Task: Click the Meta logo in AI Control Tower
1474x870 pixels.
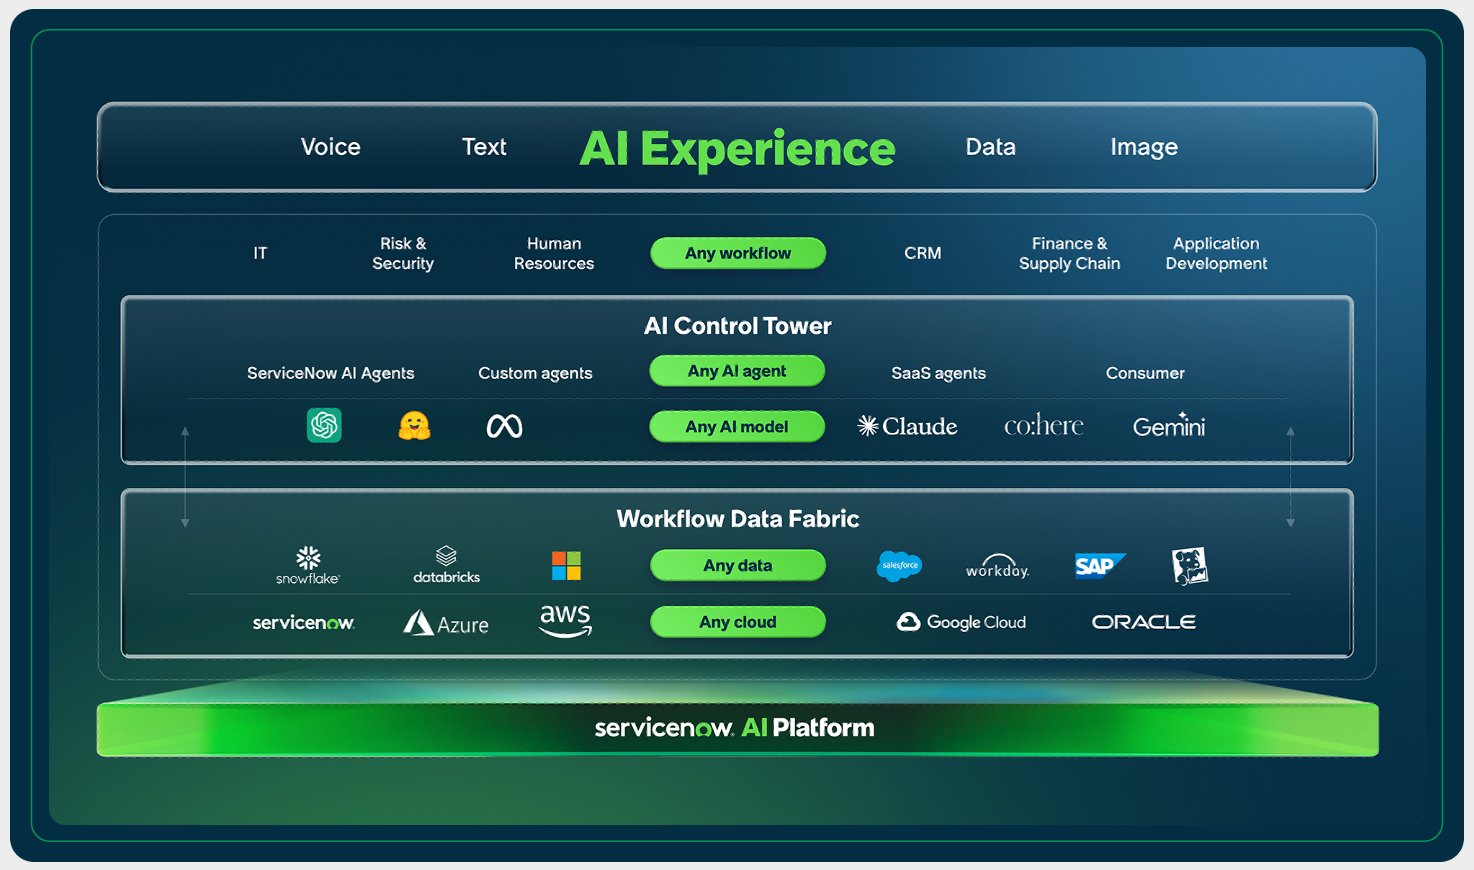Action: 505,425
